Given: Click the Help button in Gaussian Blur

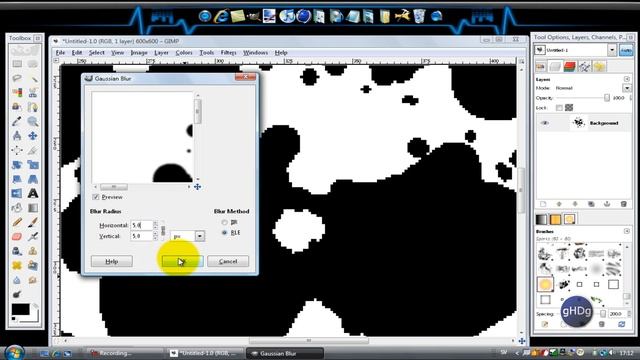Looking at the screenshot, I should [x=112, y=261].
